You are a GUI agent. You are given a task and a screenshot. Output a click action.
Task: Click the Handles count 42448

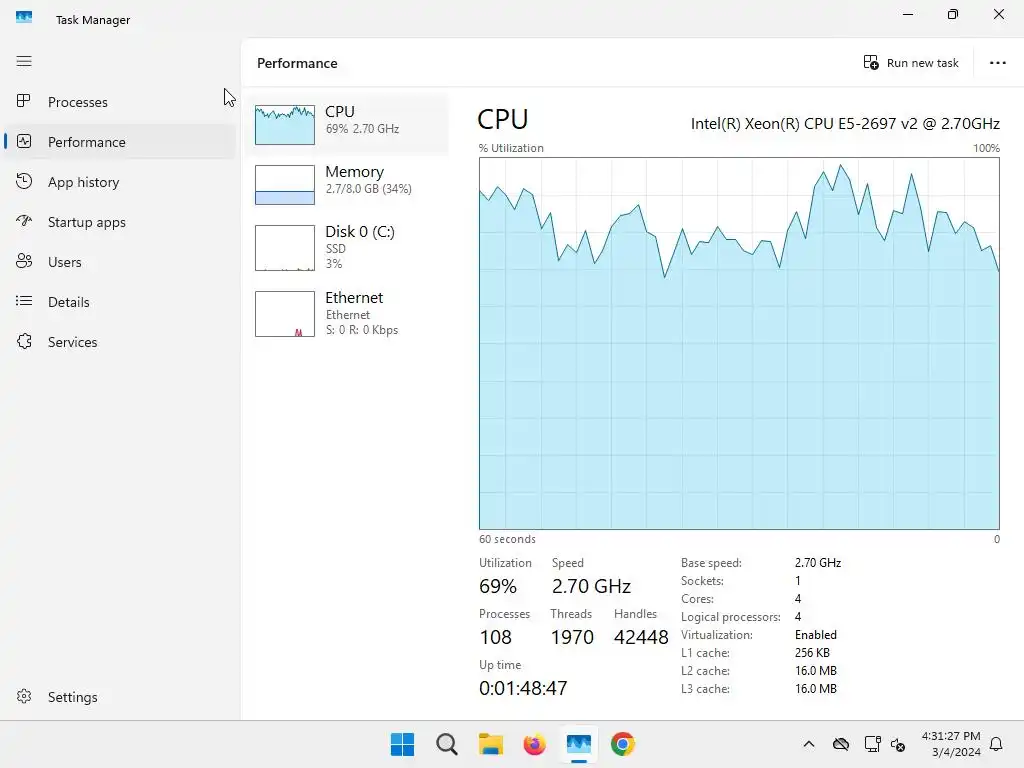pos(641,637)
